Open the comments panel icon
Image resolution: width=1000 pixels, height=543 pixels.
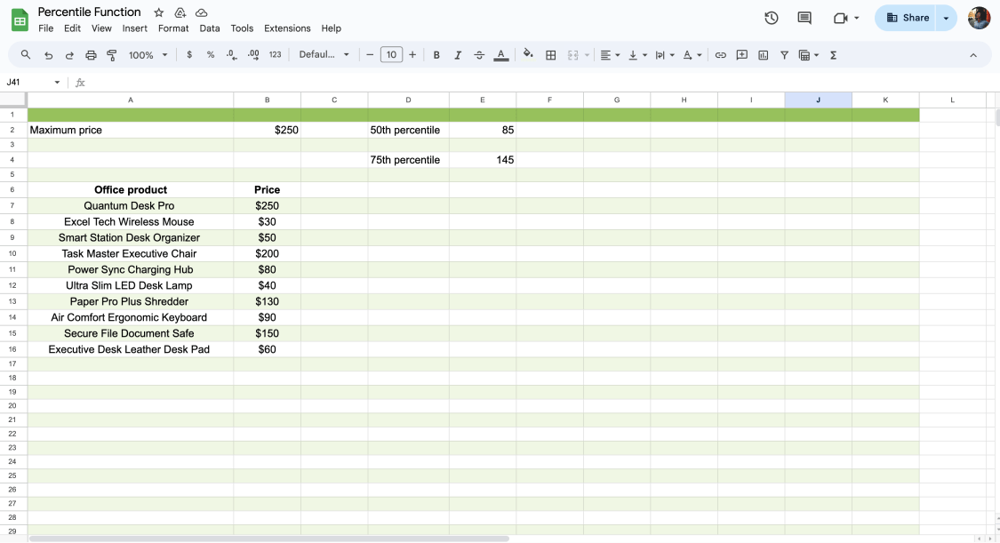coord(804,18)
